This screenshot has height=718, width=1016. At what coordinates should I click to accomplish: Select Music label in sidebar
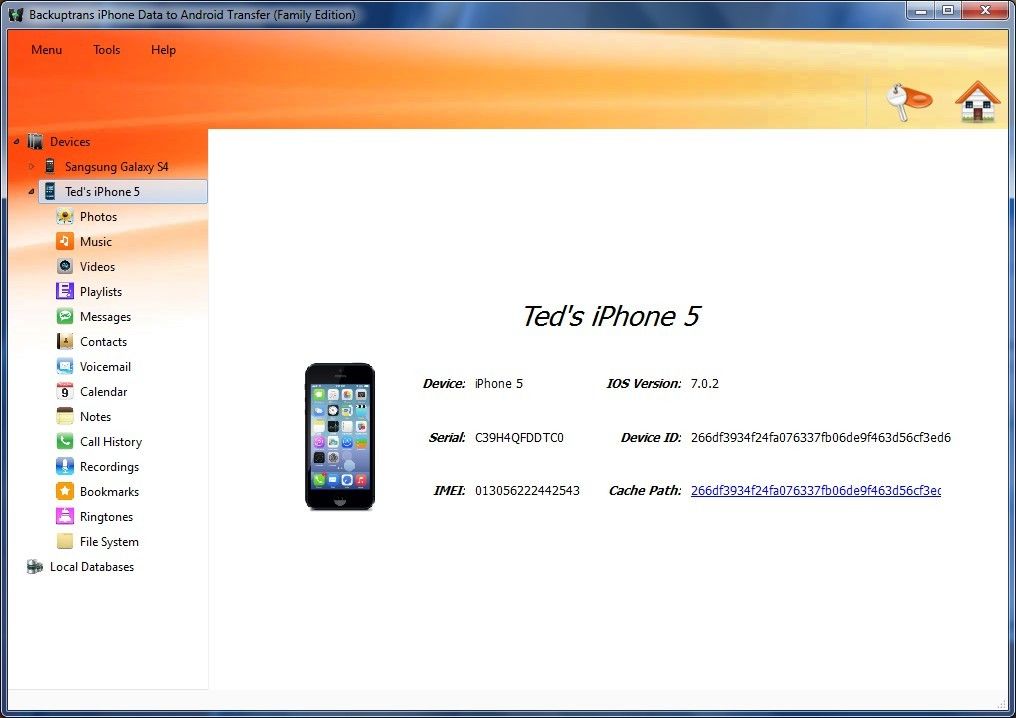pyautogui.click(x=96, y=242)
